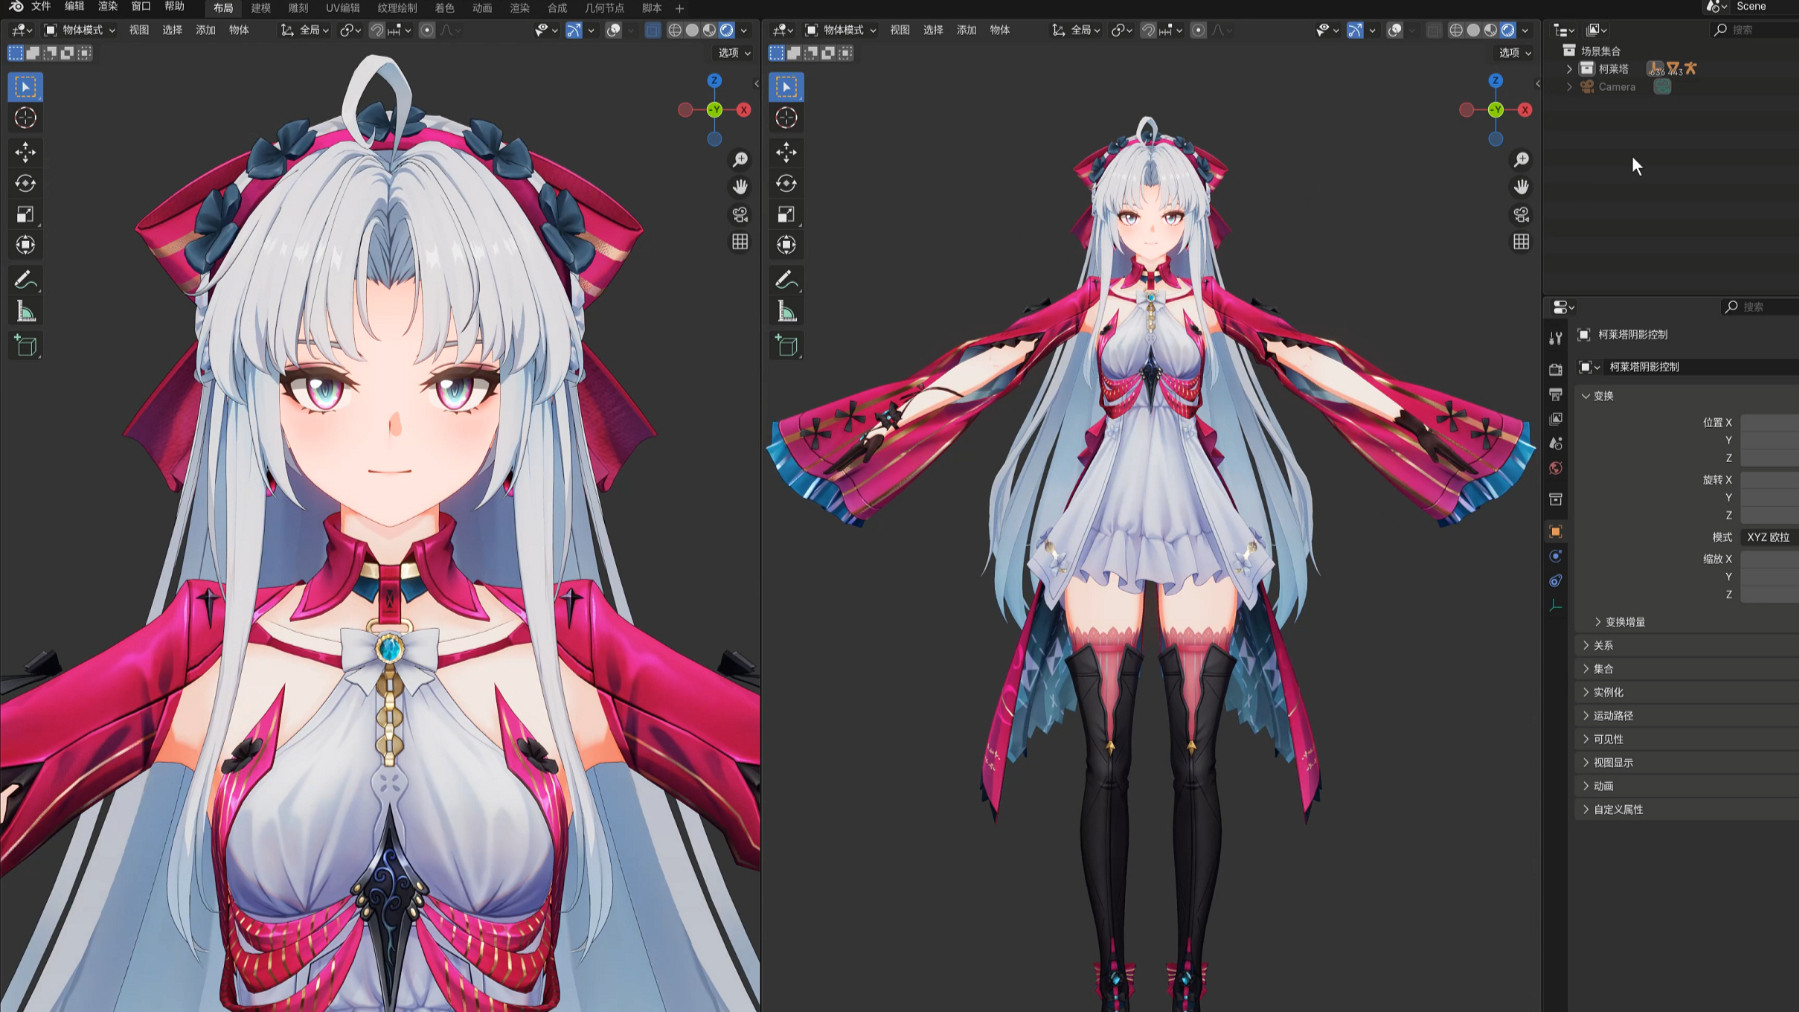Open the Physics properties tab
Image resolution: width=1799 pixels, height=1012 pixels.
1555,556
